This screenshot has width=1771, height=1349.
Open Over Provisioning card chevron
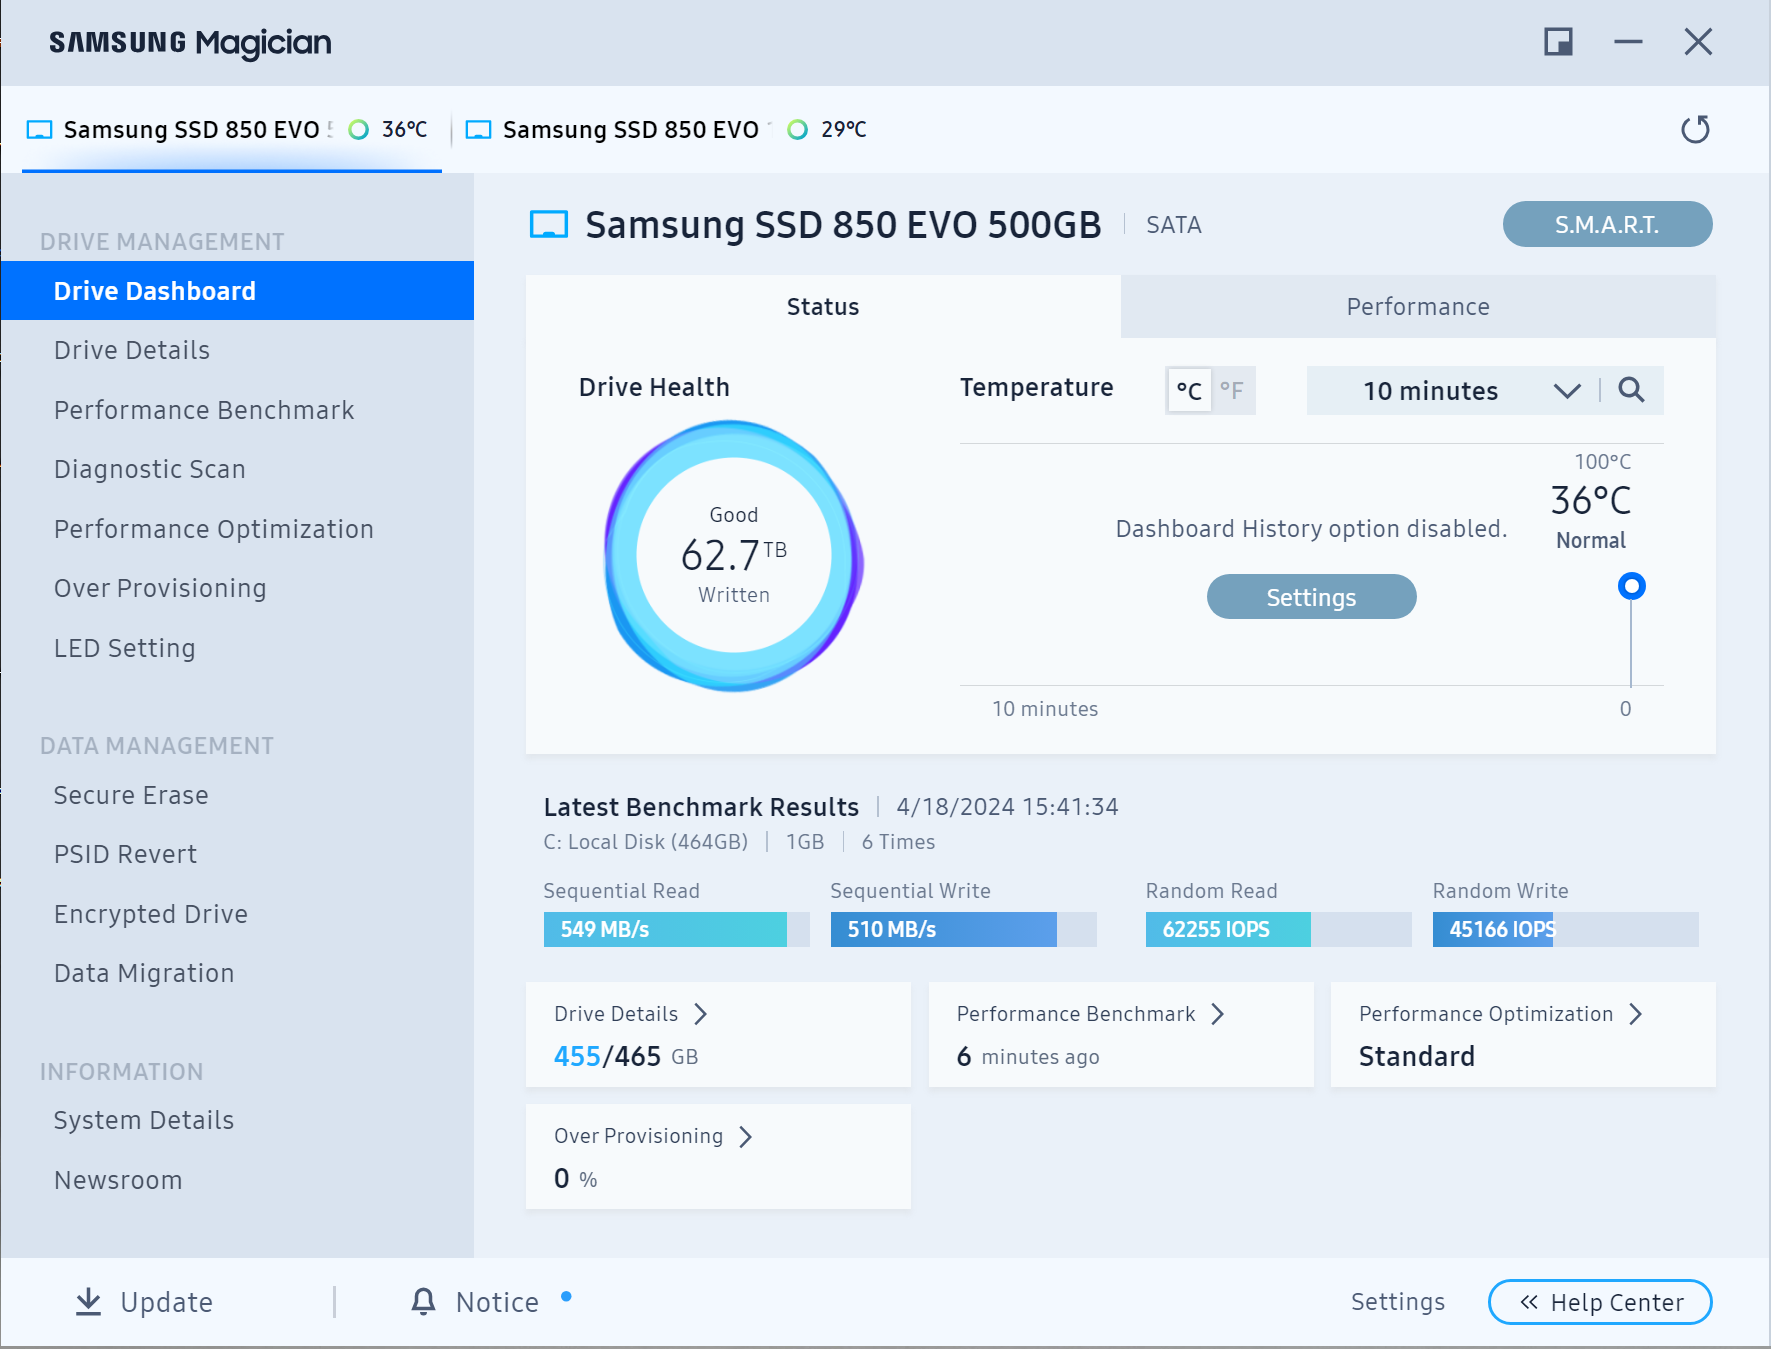[746, 1136]
